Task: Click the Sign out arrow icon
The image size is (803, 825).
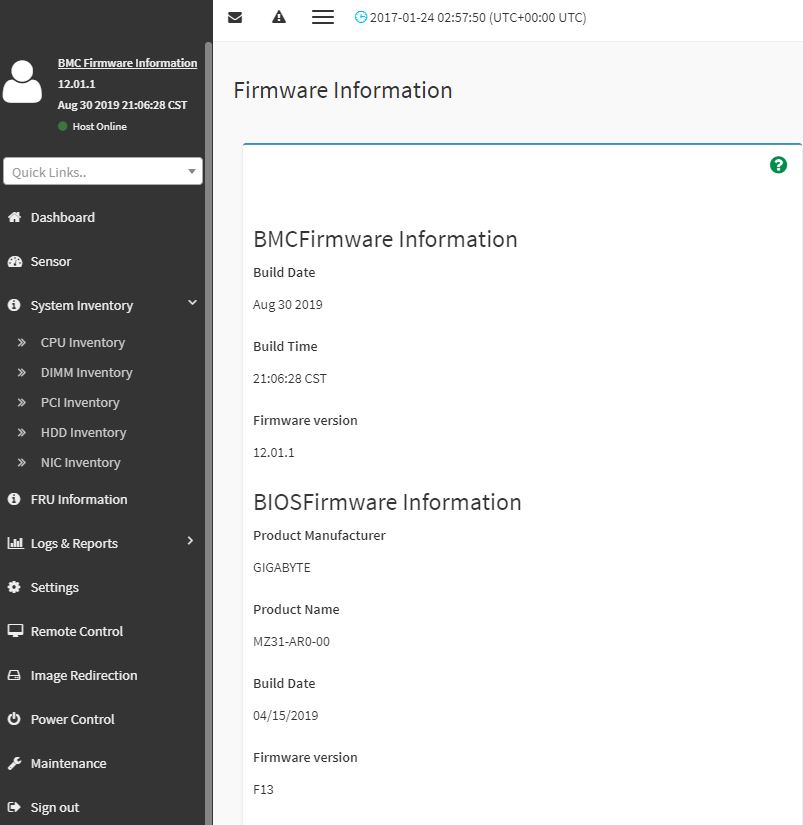Action: coord(14,807)
